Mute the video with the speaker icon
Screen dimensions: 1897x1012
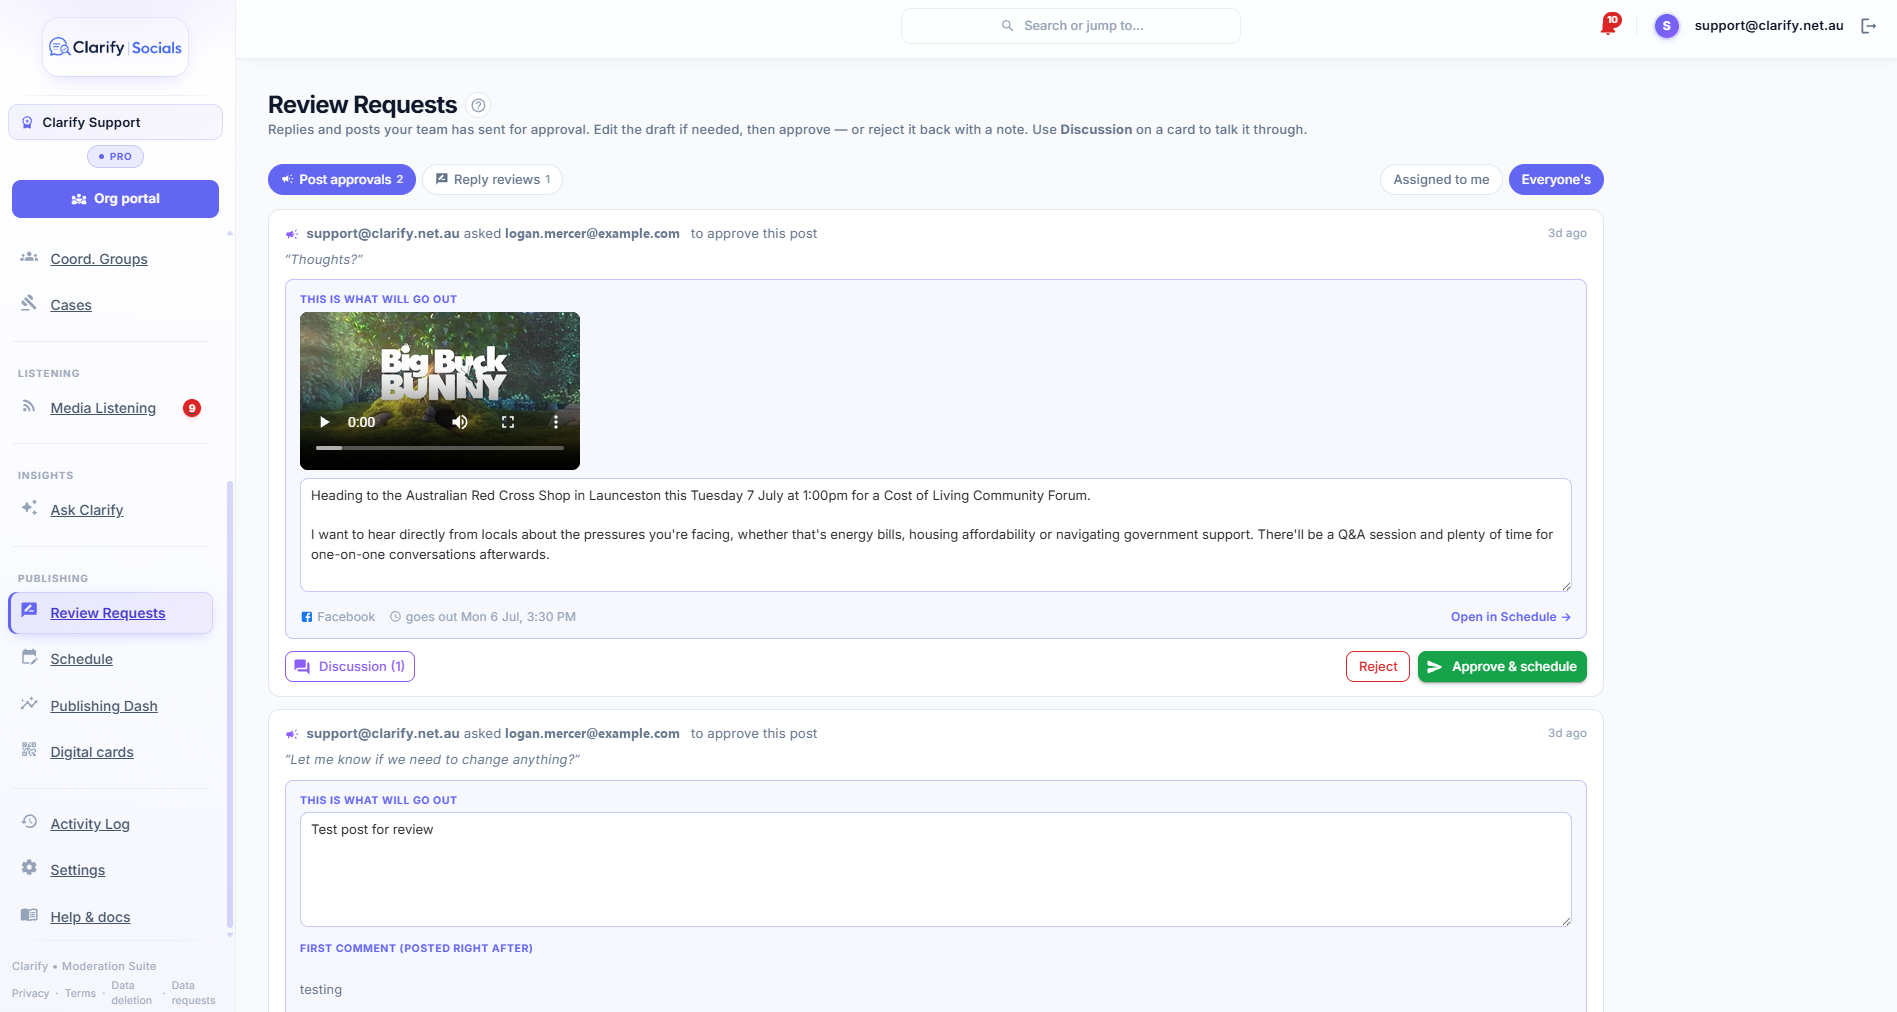pyautogui.click(x=460, y=422)
